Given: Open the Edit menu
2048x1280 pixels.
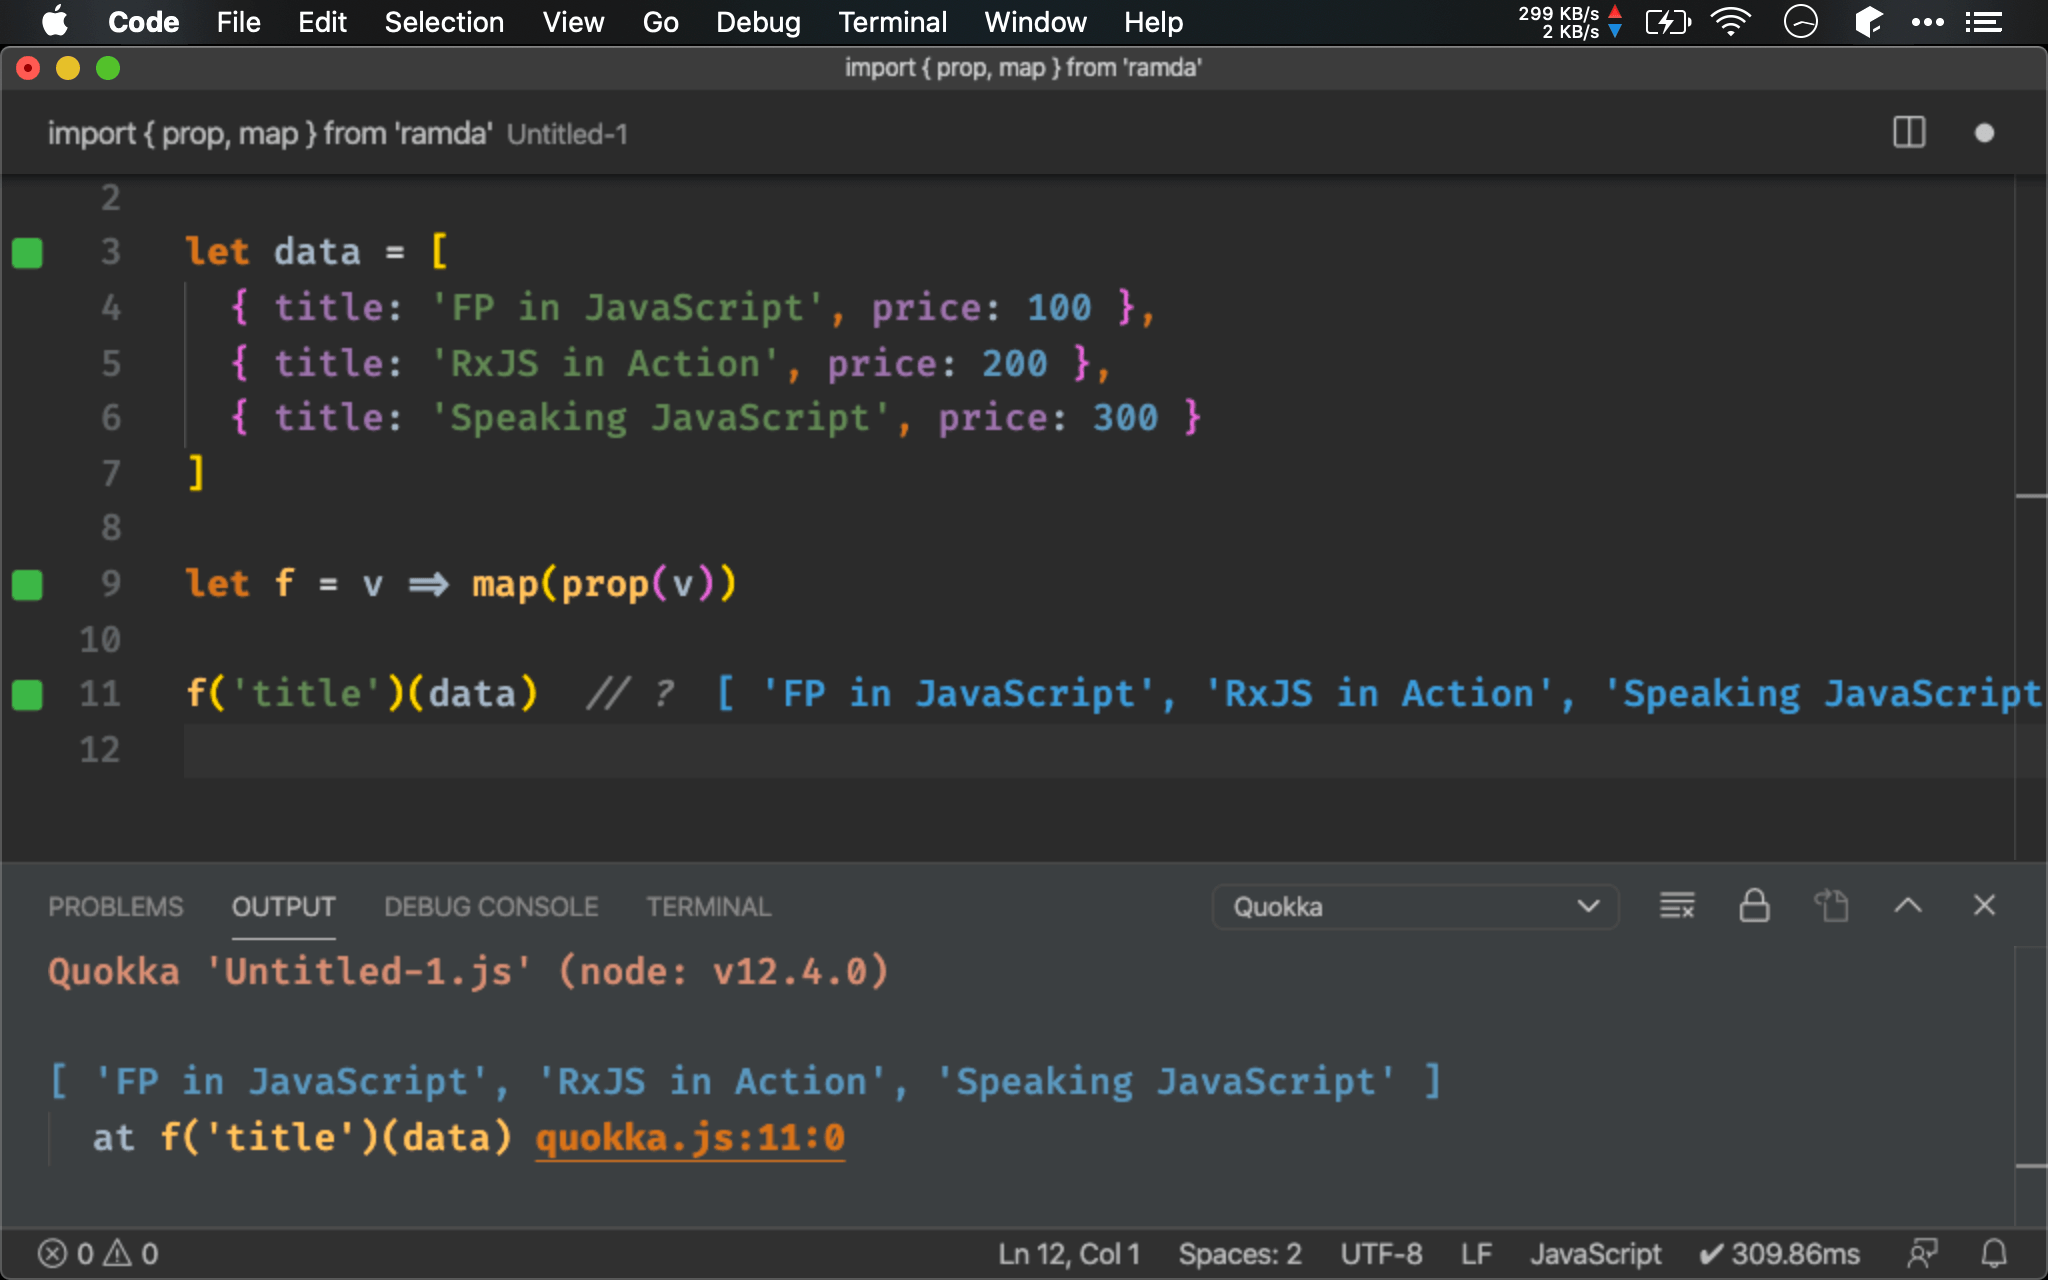Looking at the screenshot, I should tap(322, 22).
